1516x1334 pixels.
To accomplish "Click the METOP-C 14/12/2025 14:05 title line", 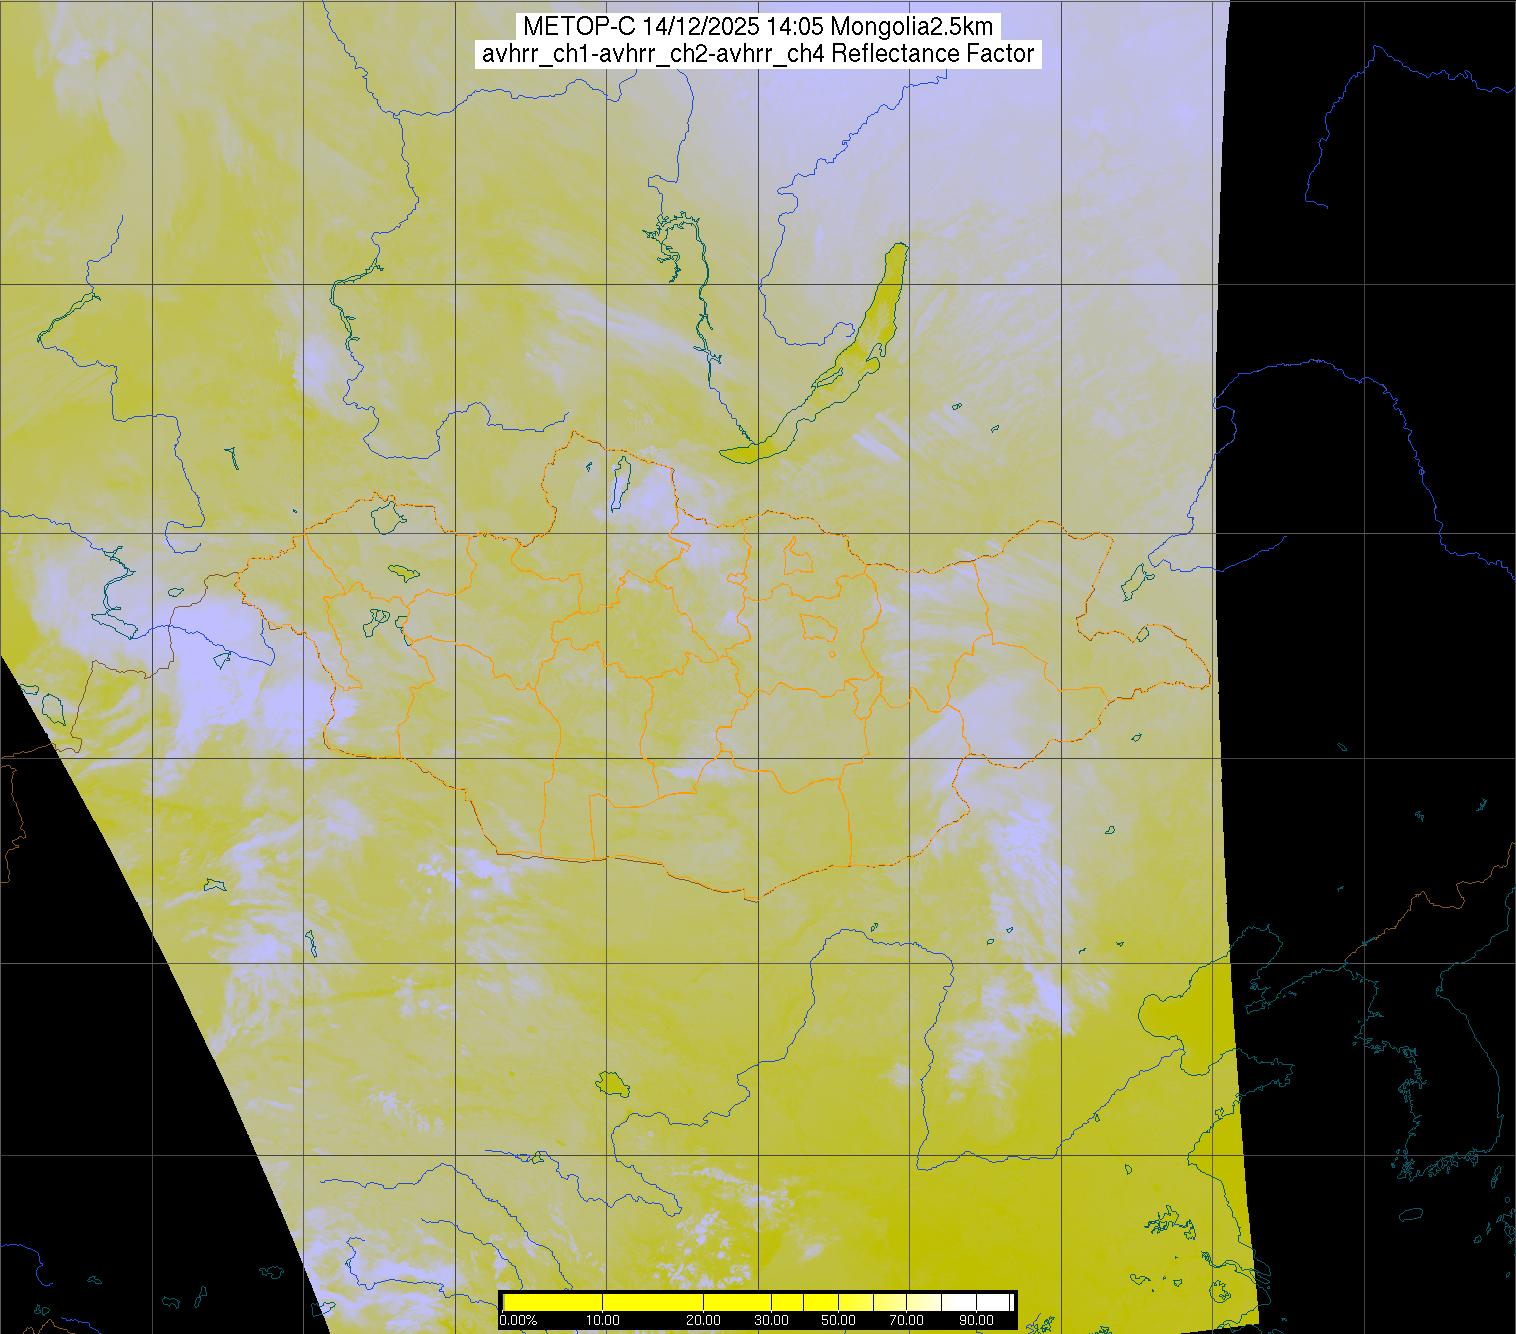I will (758, 27).
